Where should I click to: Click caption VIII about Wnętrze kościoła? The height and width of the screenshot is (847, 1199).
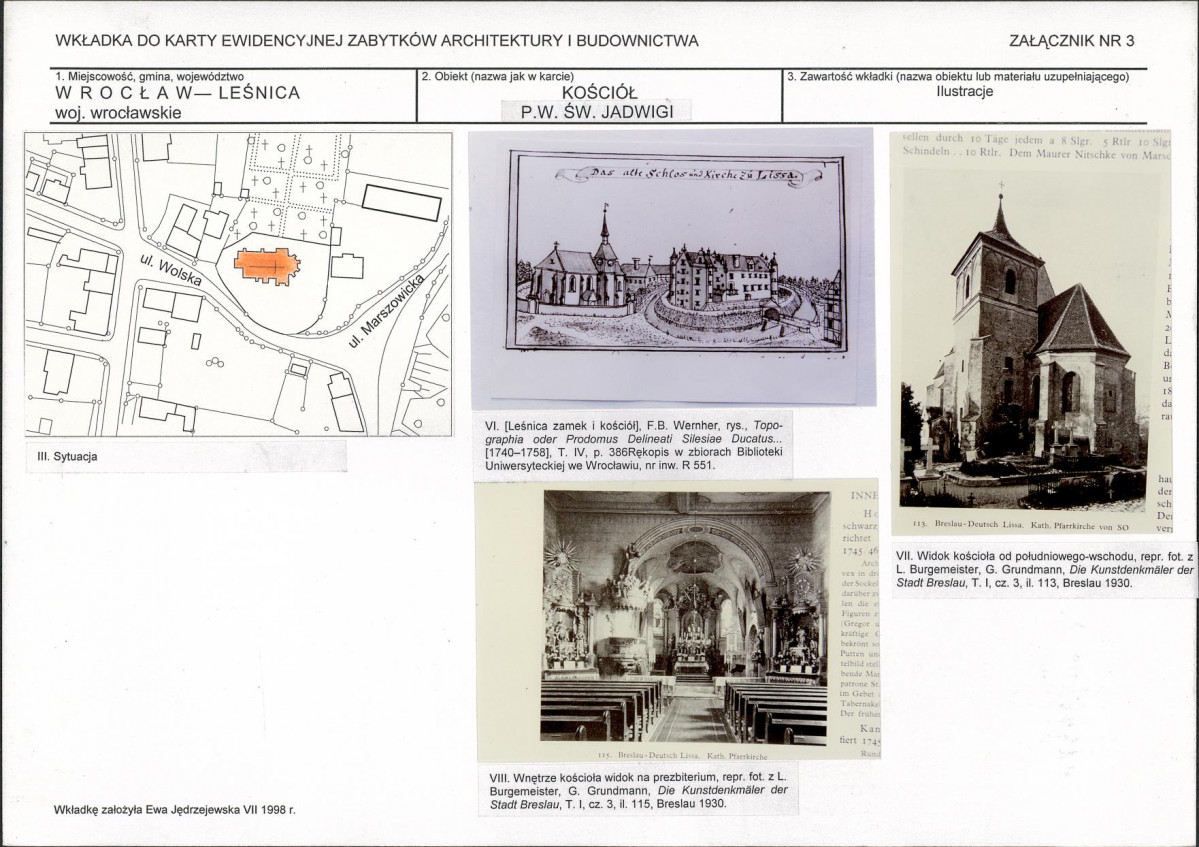click(638, 790)
